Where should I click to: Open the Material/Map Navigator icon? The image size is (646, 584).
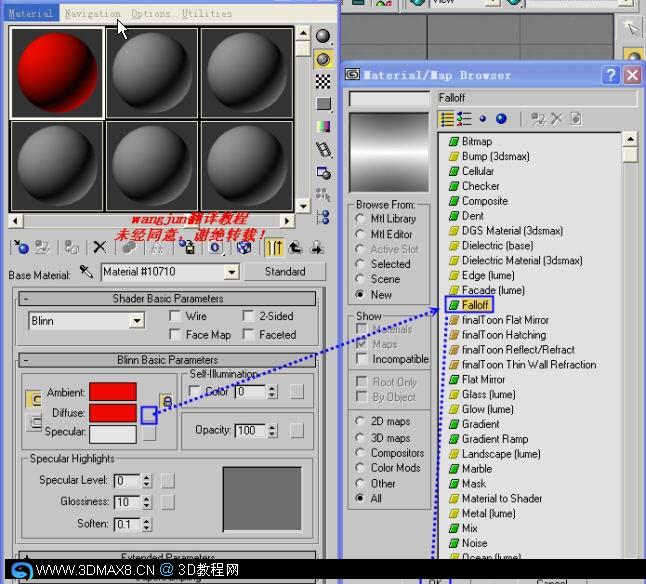[x=323, y=217]
